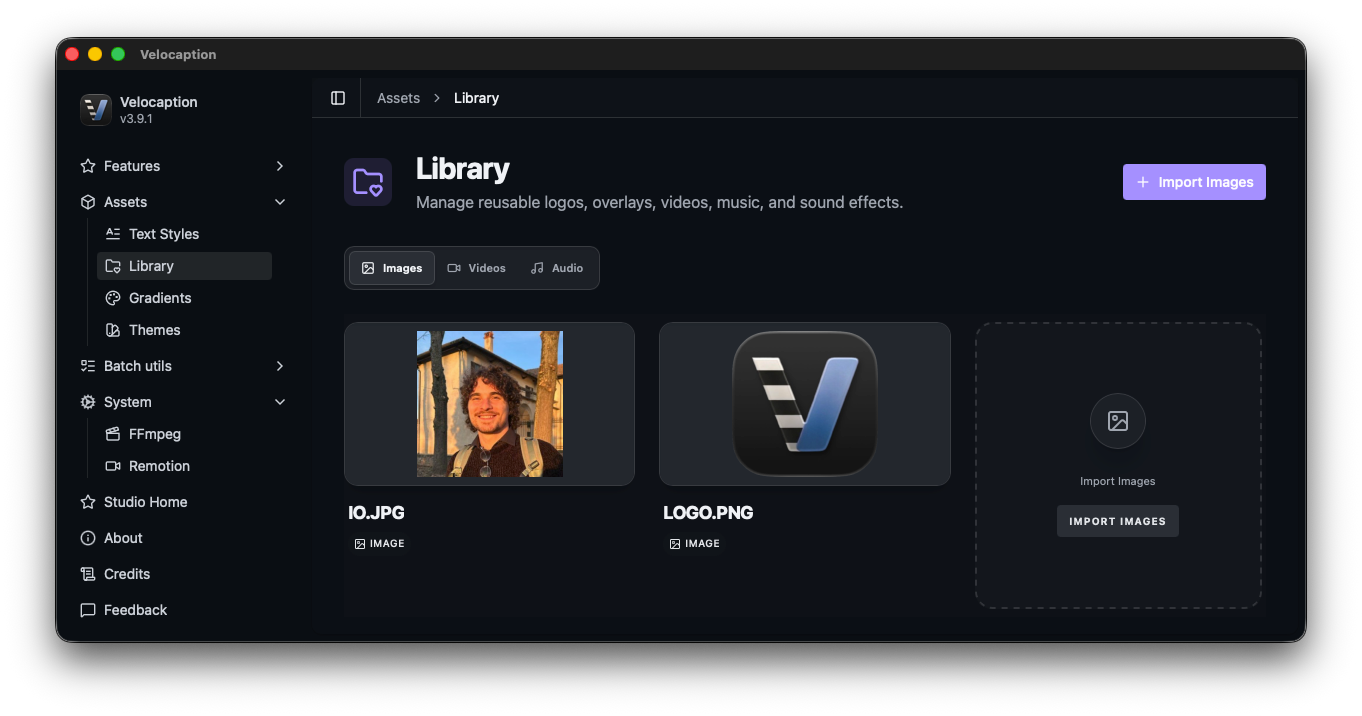Click the Gradients palette icon
Screen dimensions: 1362x716
click(113, 298)
